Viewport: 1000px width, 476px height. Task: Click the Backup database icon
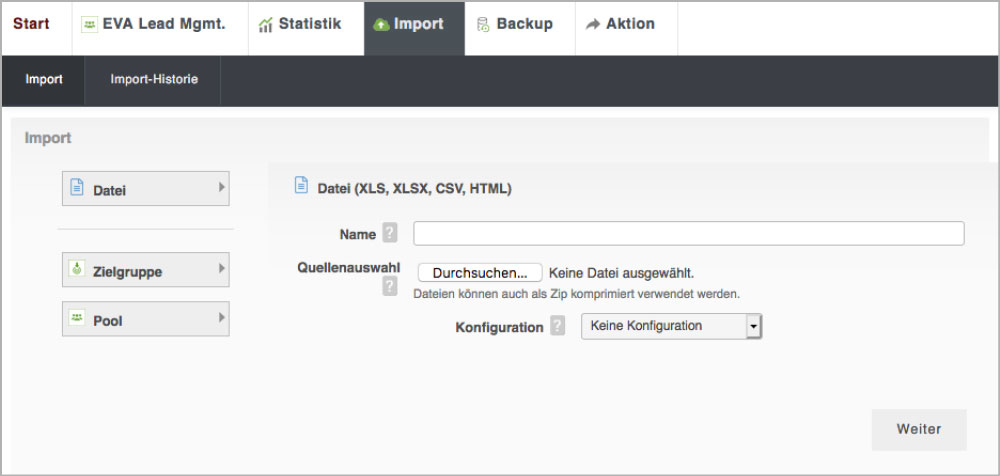483,25
